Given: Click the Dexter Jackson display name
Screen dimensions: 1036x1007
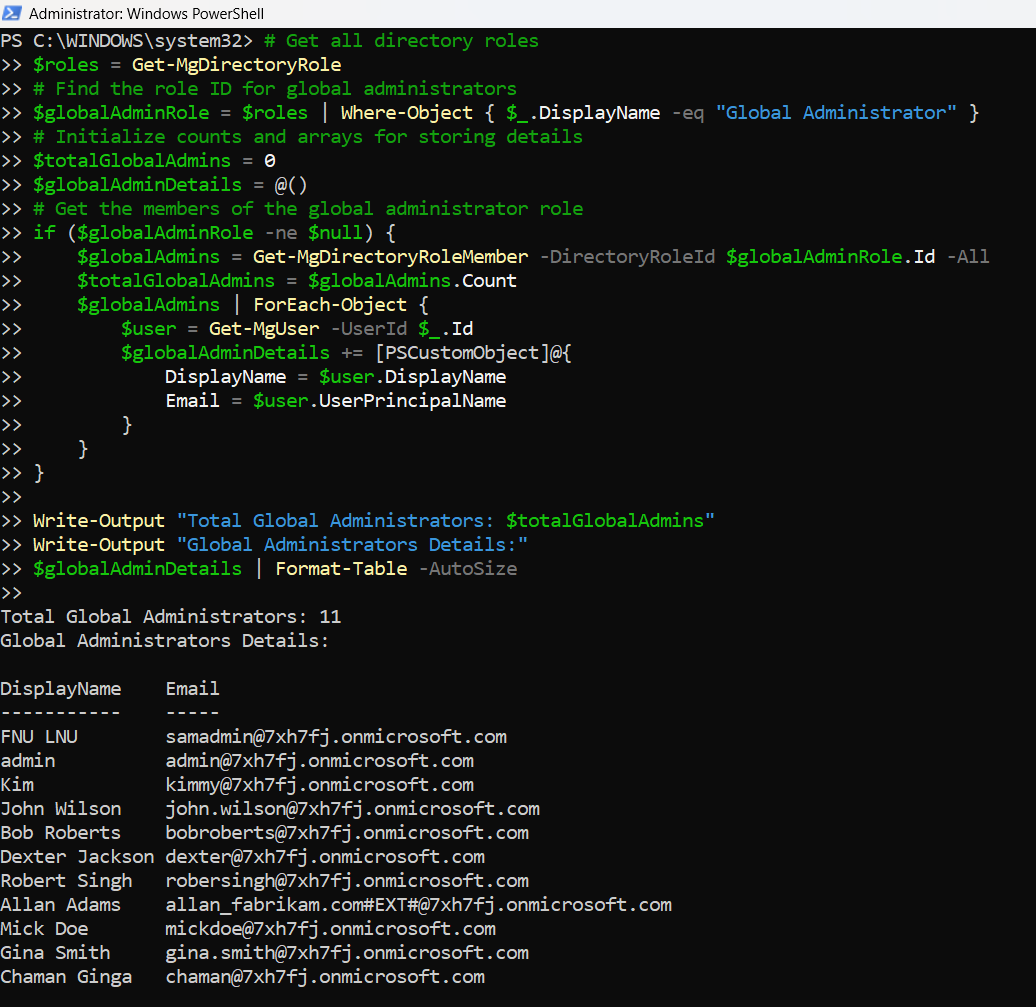Looking at the screenshot, I should [77, 857].
